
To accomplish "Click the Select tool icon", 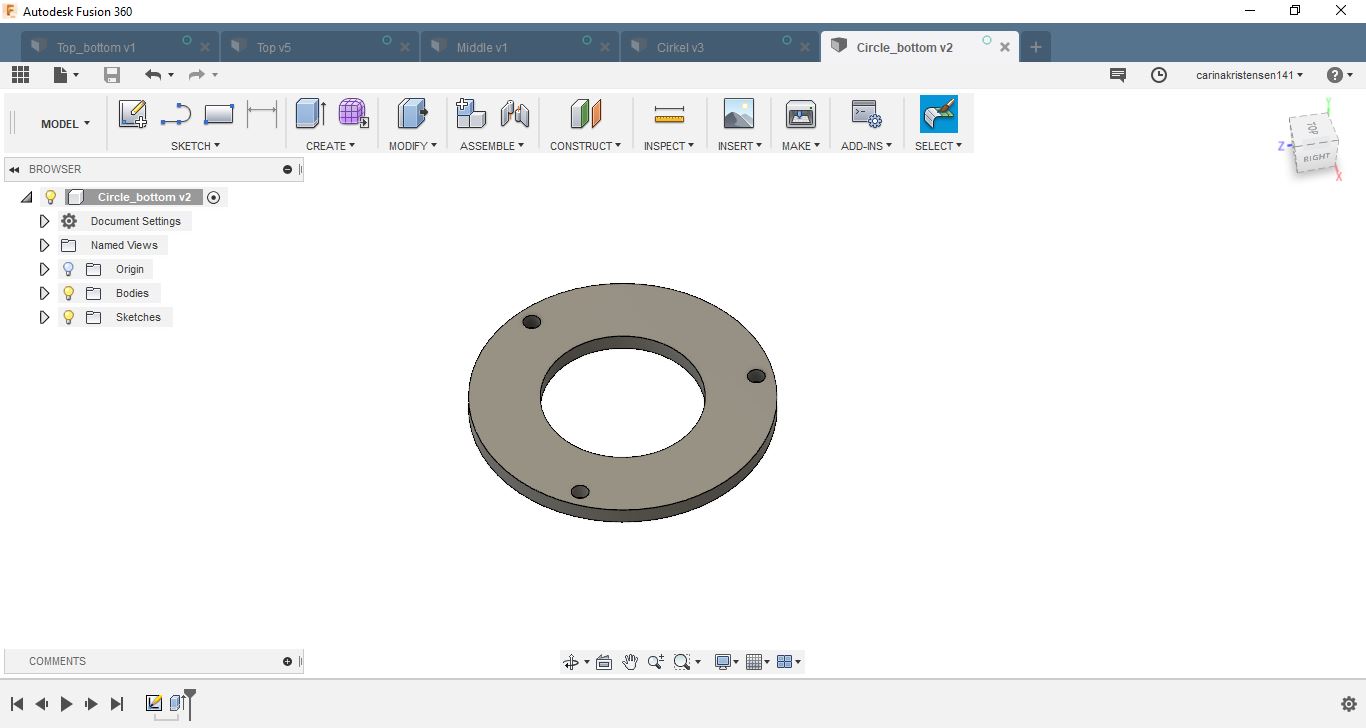I will click(x=939, y=114).
